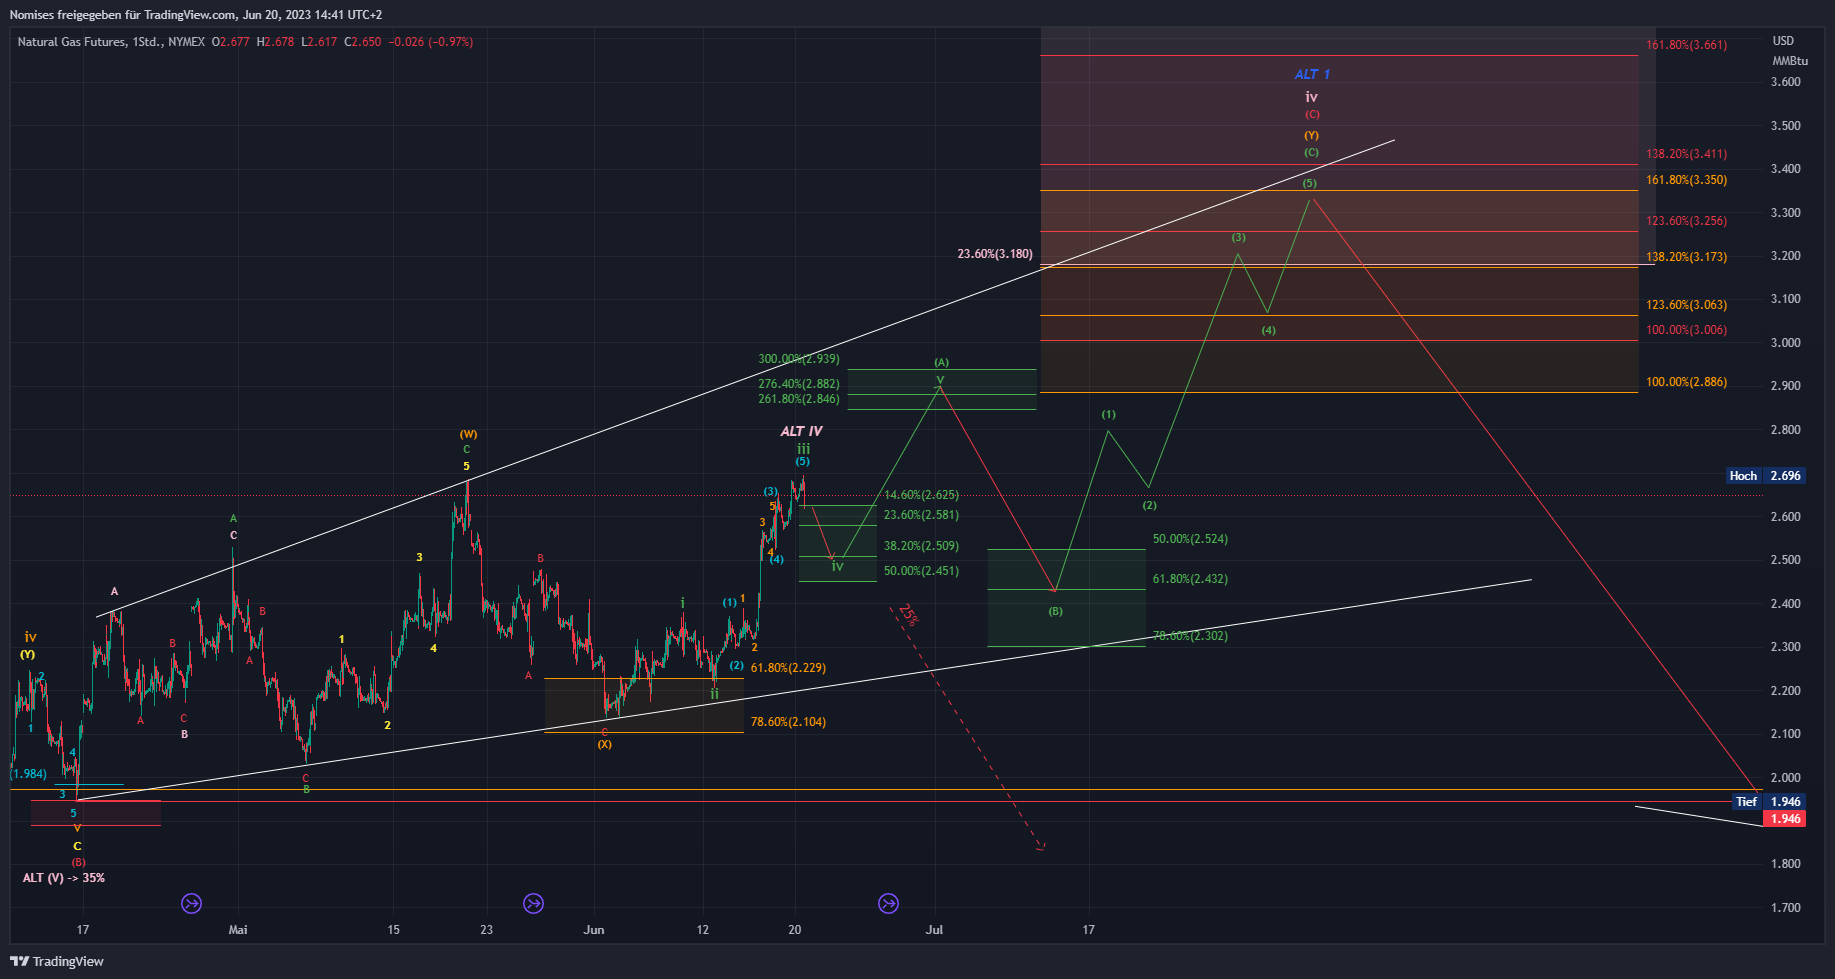The height and width of the screenshot is (979, 1835).
Task: Click the 300.00%(2.939) extension label
Action: pos(799,359)
